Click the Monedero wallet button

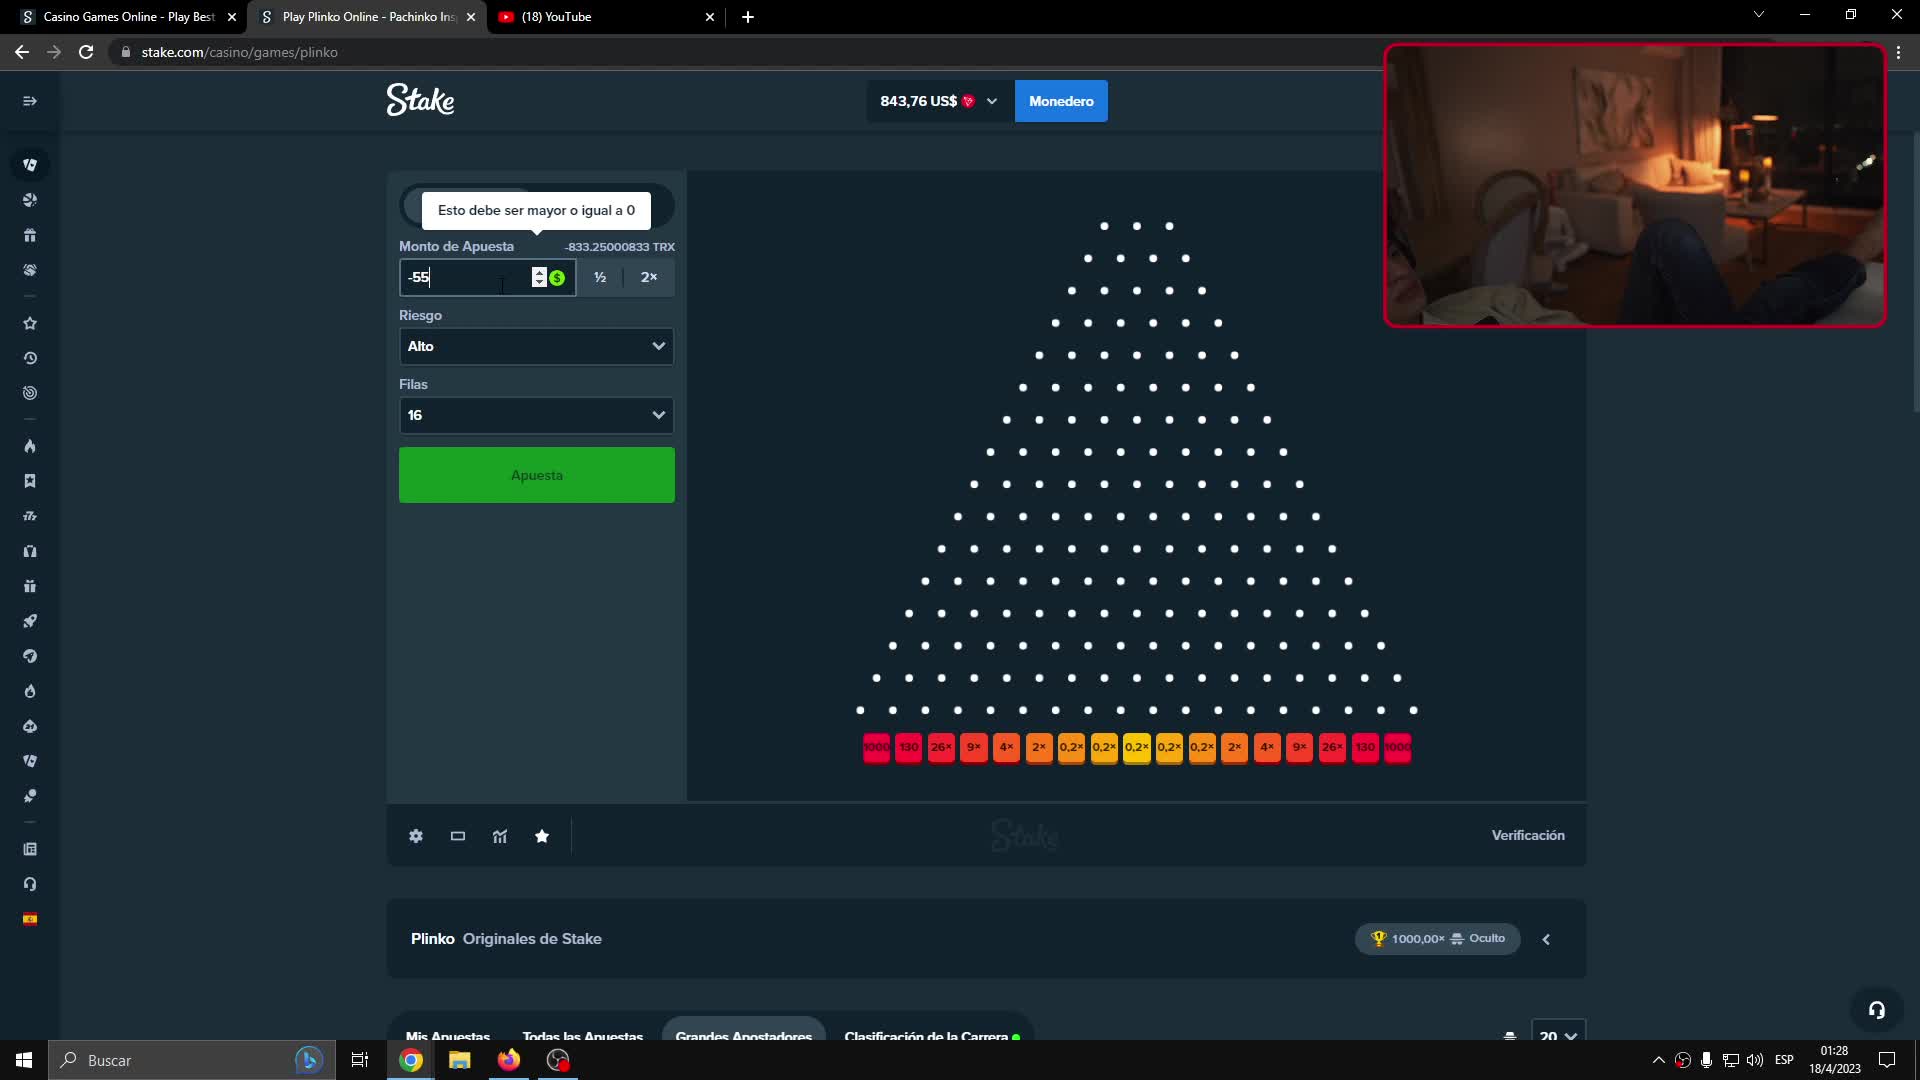click(1061, 101)
